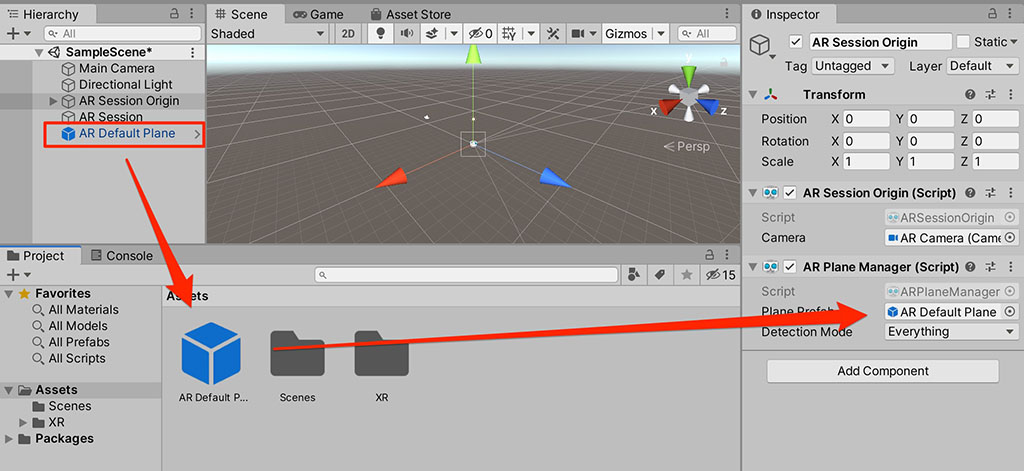Select Main Camera in Hierarchy
Screen dimensions: 1024x471
tap(116, 69)
